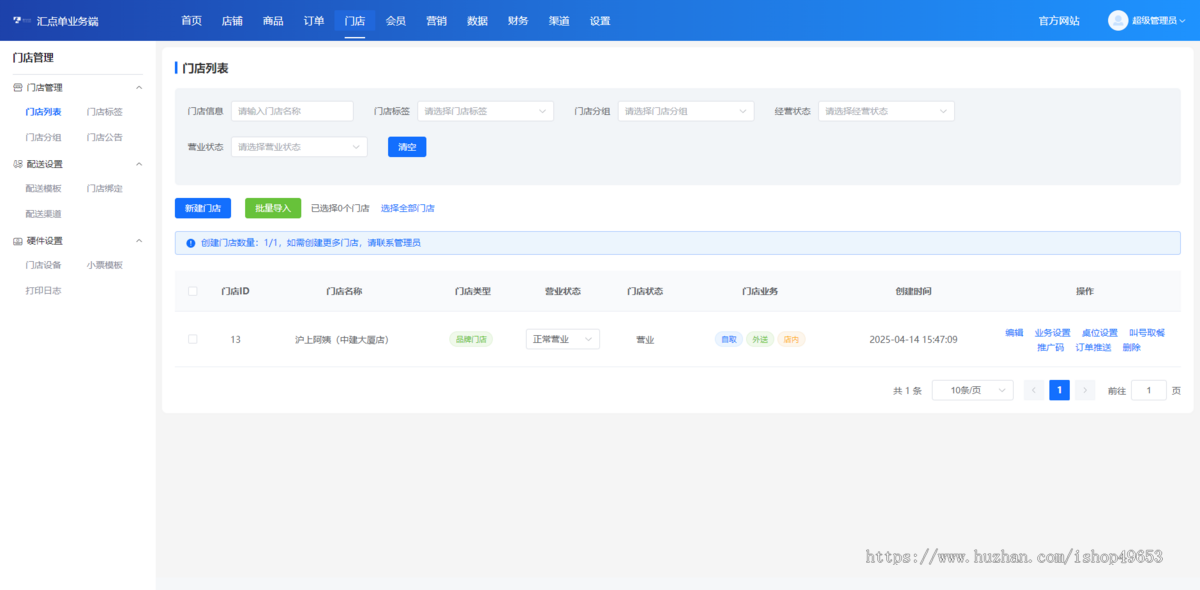Select 门店分组 in sidebar

[43, 137]
